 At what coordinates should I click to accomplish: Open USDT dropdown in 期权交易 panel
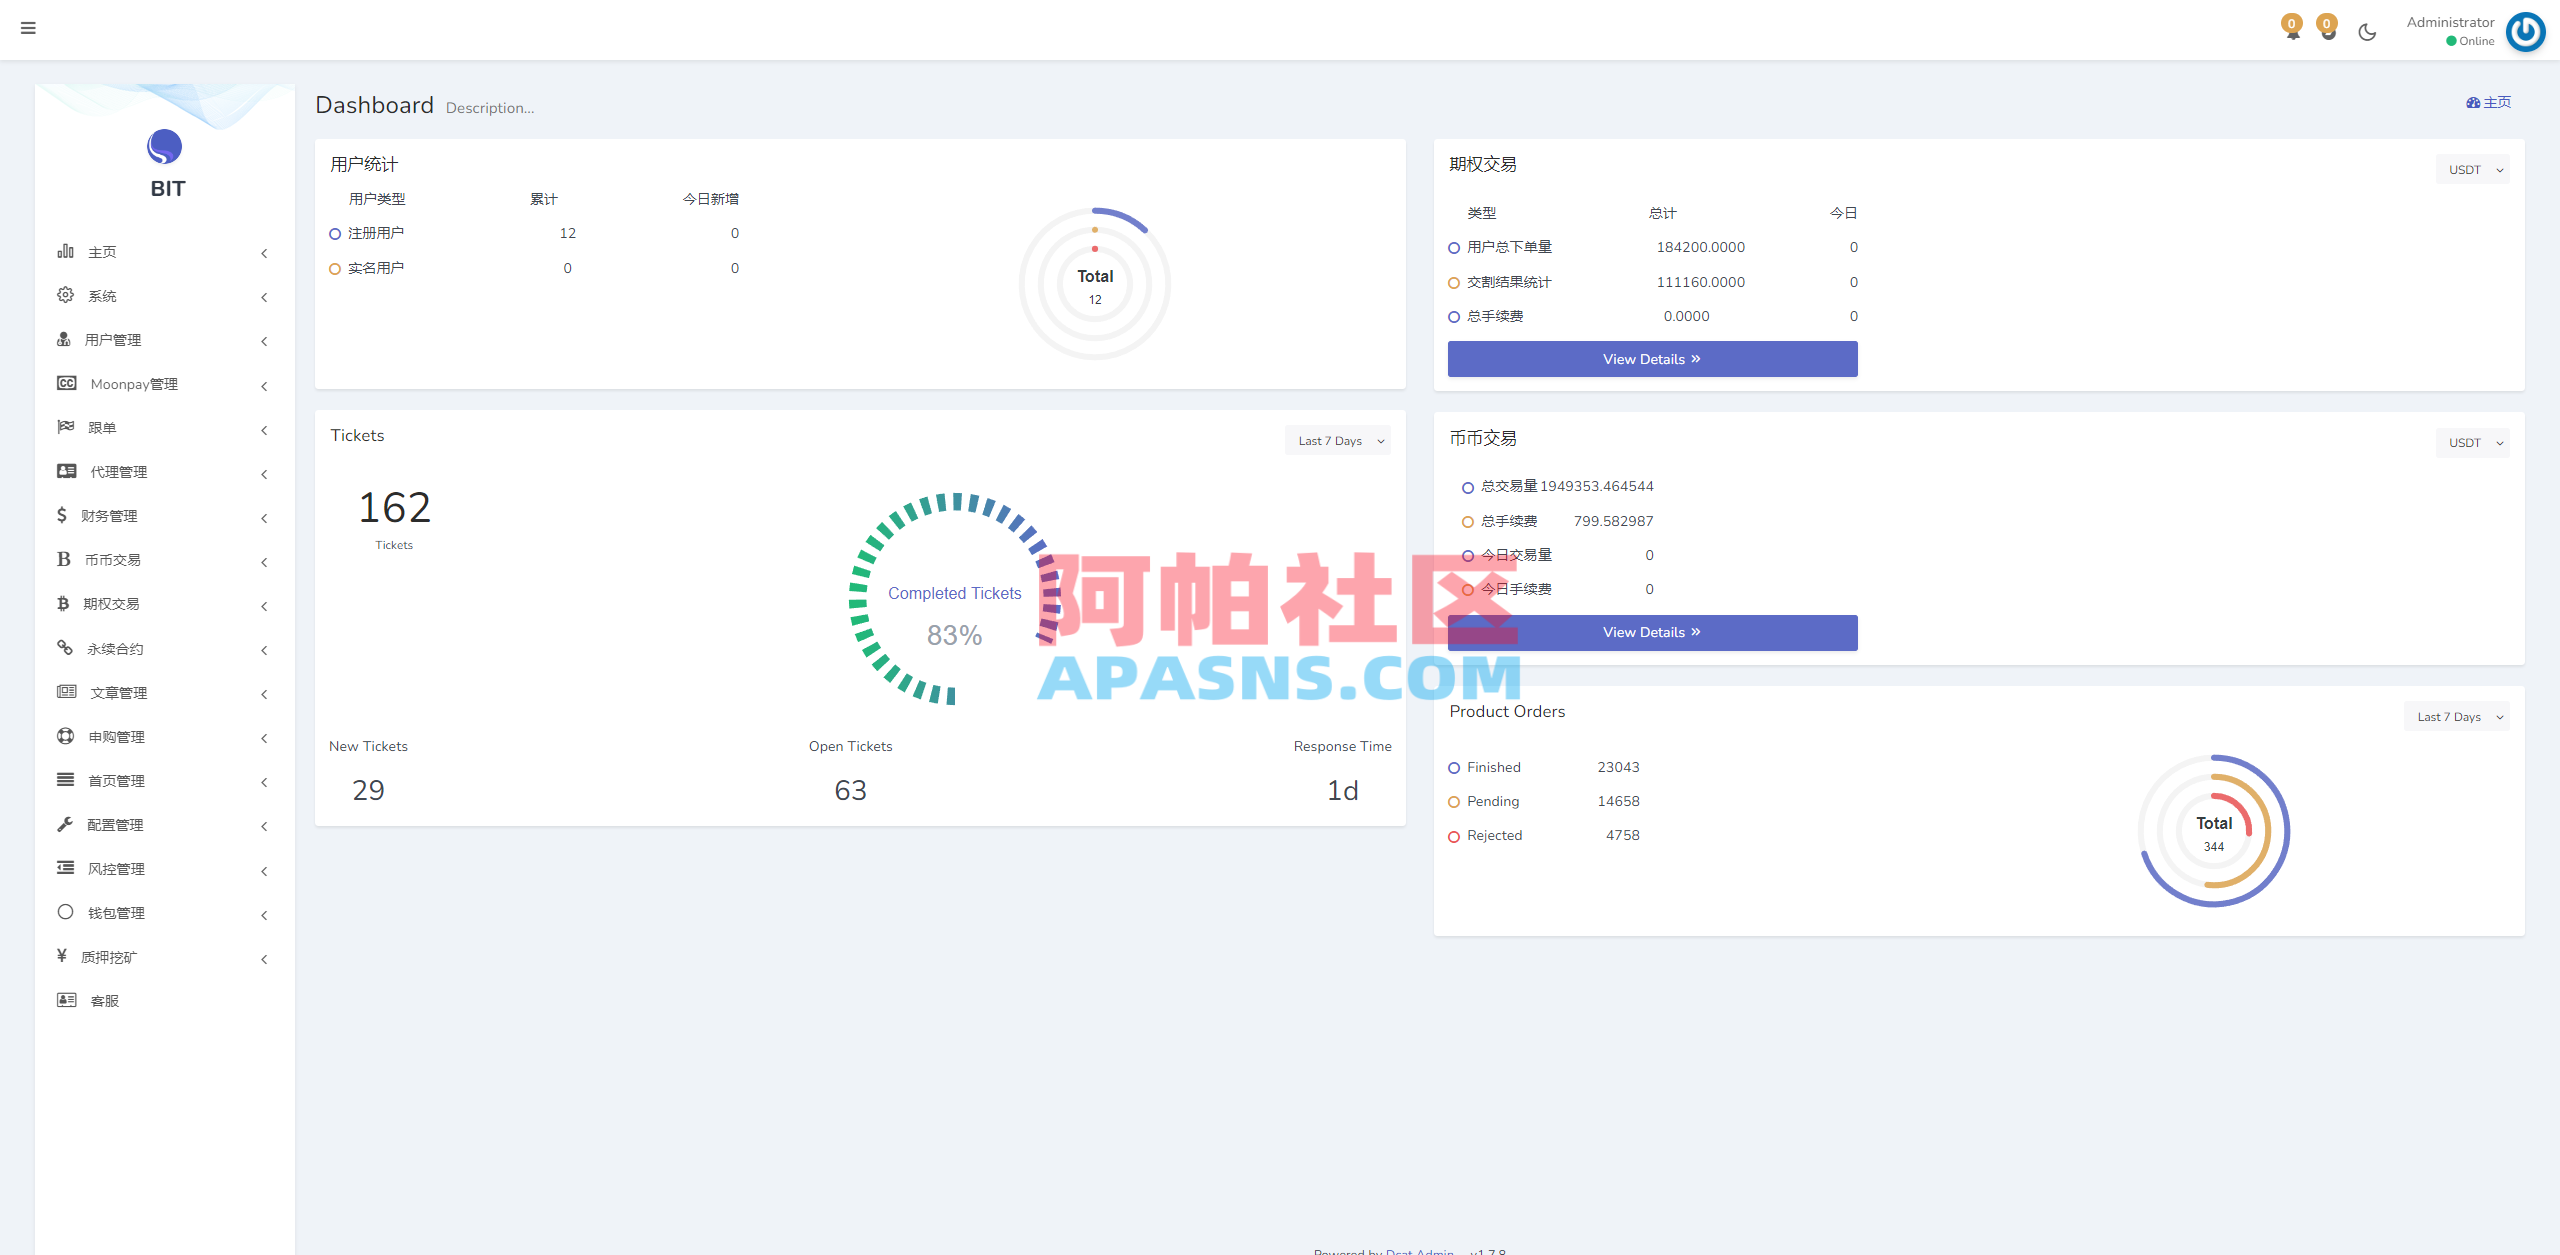[2472, 169]
